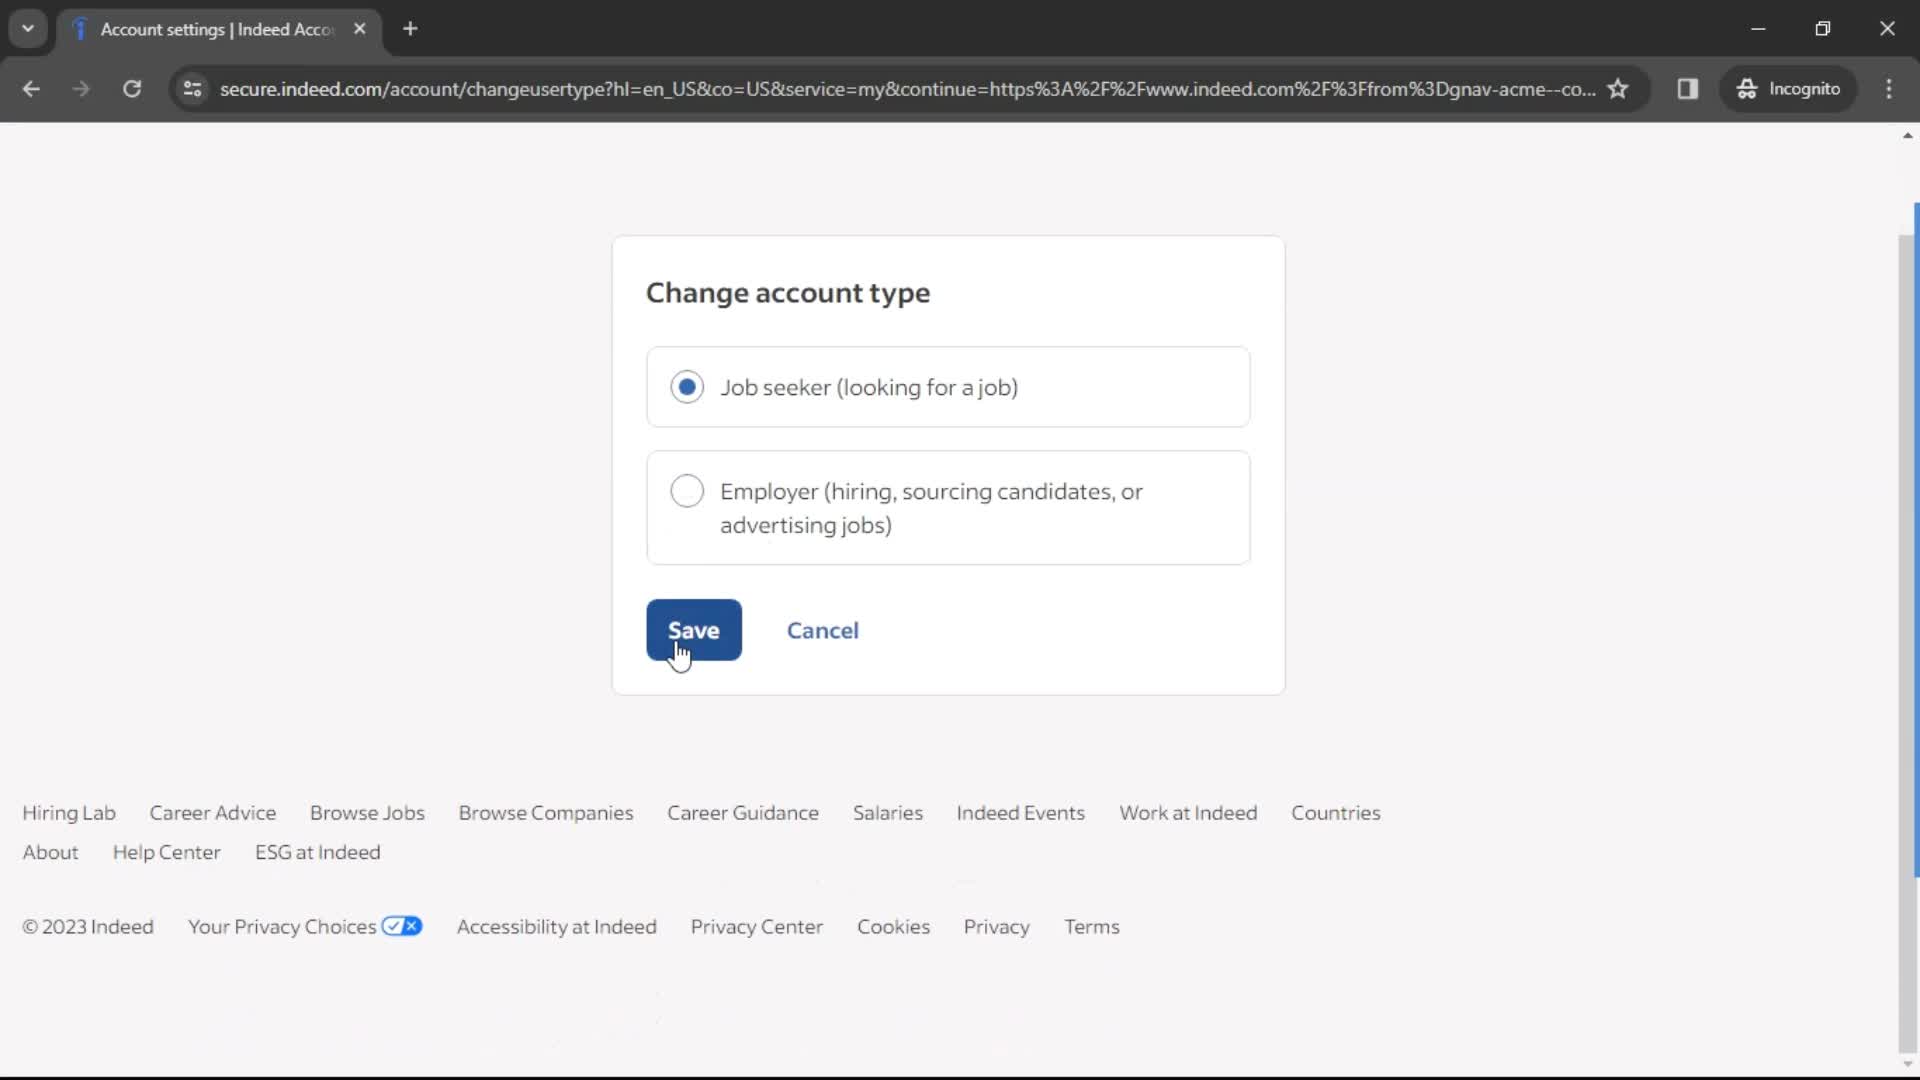Screen dimensions: 1920x1080
Task: Click the new tab plus button
Action: (410, 29)
